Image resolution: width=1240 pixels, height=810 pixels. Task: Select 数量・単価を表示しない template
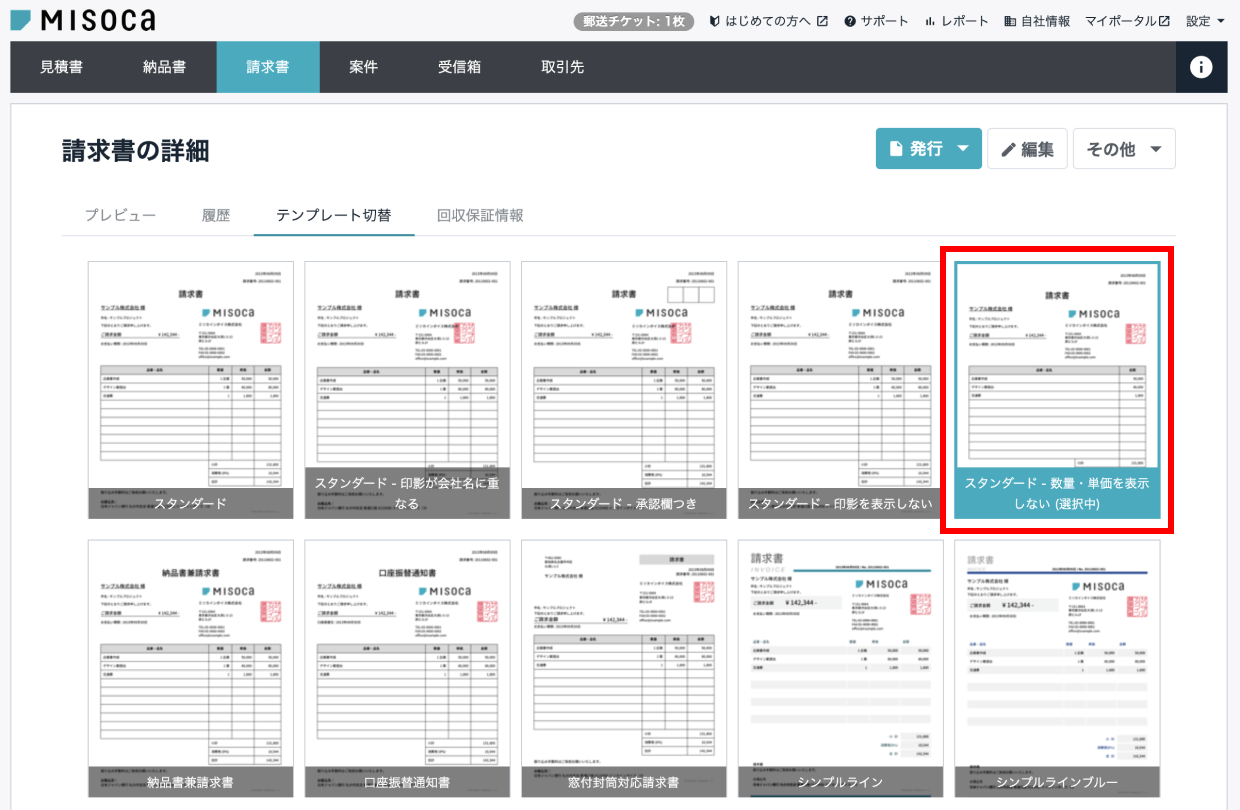1057,390
